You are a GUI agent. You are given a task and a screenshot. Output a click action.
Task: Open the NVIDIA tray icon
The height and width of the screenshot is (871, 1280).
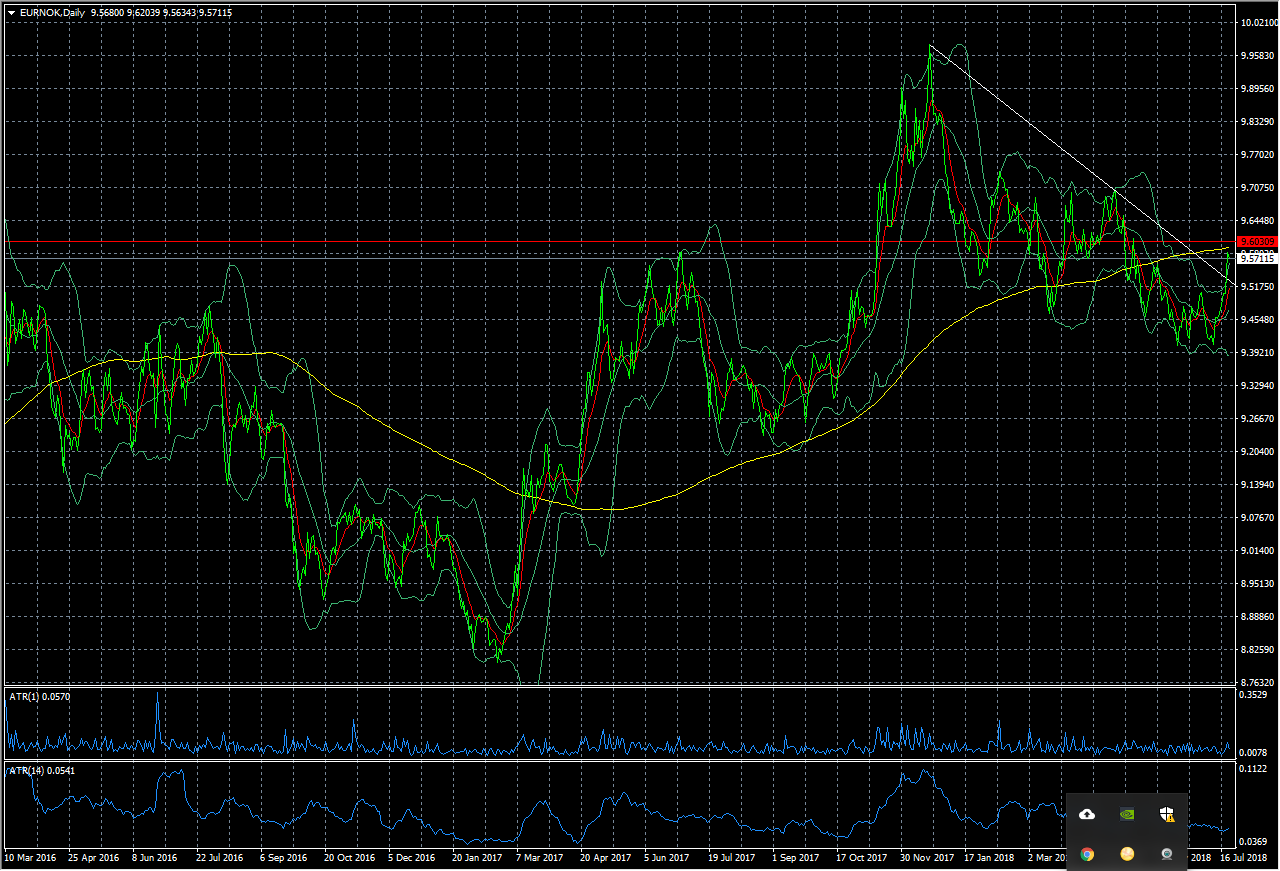tap(1127, 815)
